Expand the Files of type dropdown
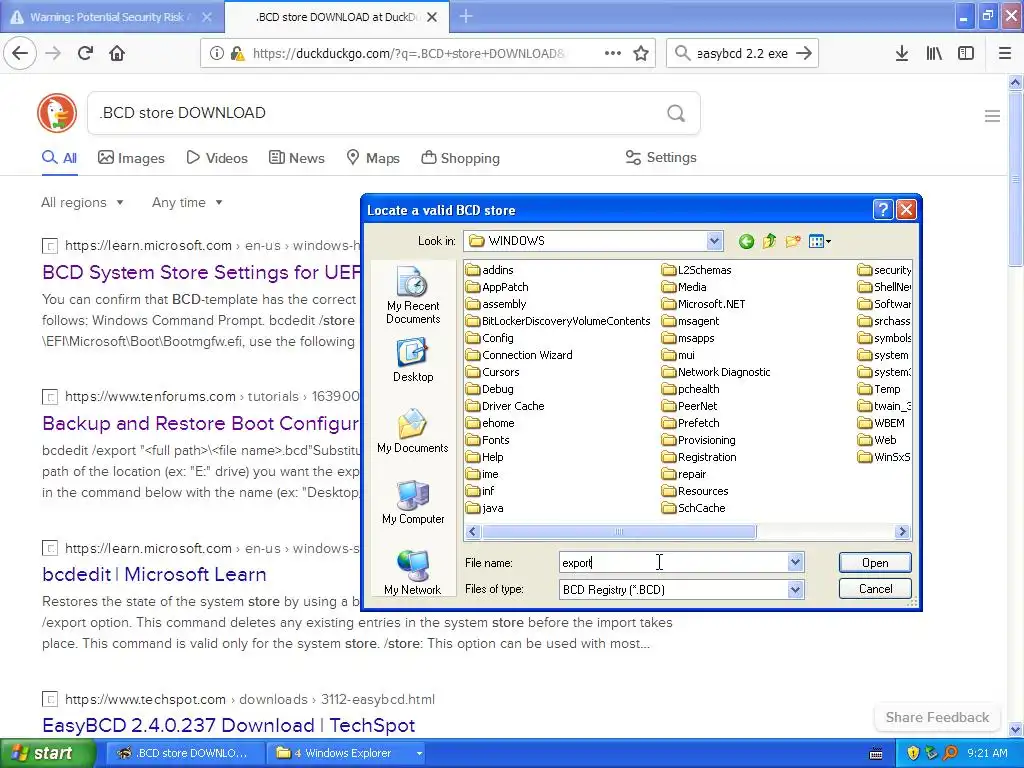 [795, 590]
